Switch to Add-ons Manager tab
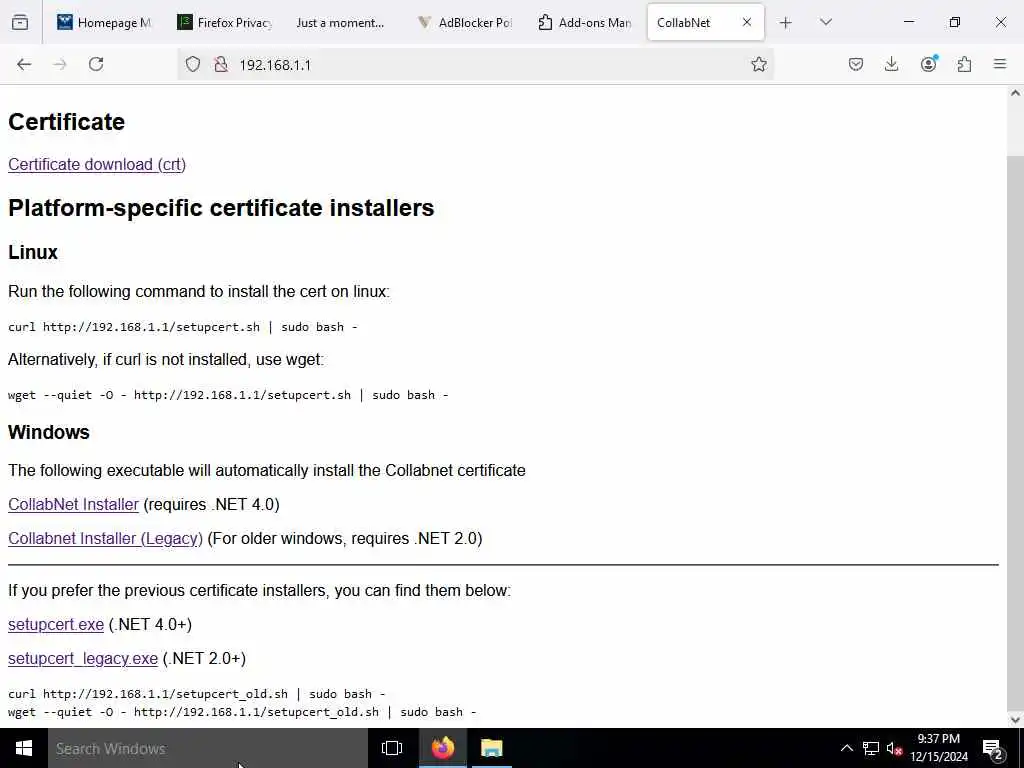Screen dimensions: 1024x768 coord(586,22)
